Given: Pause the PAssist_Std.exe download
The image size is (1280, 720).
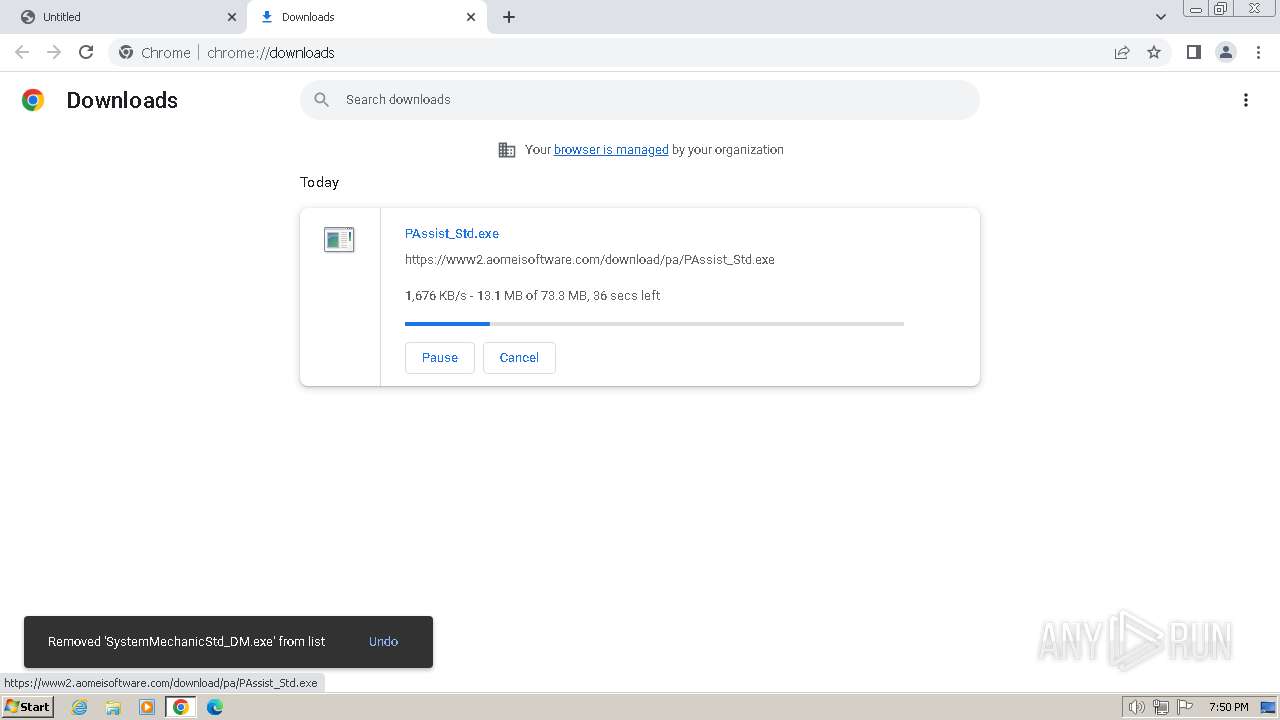Looking at the screenshot, I should [440, 358].
